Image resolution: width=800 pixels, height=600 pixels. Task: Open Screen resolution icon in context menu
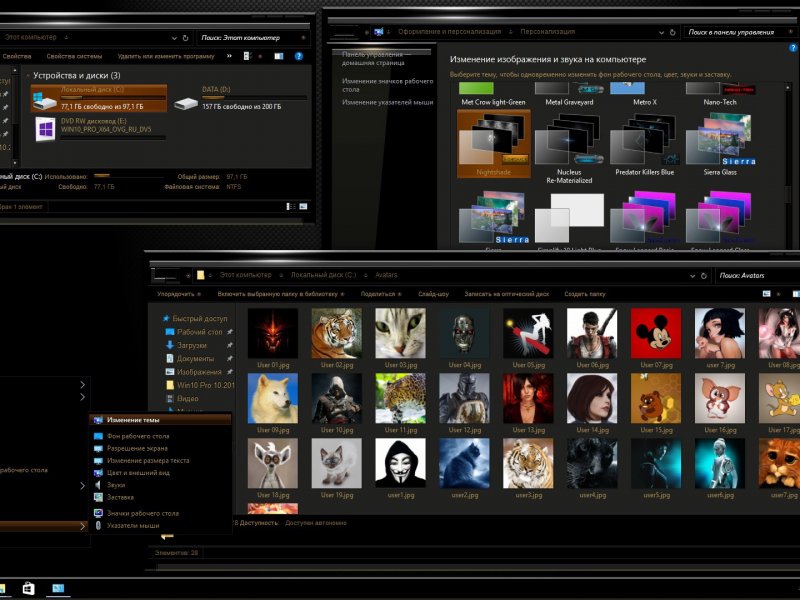98,448
